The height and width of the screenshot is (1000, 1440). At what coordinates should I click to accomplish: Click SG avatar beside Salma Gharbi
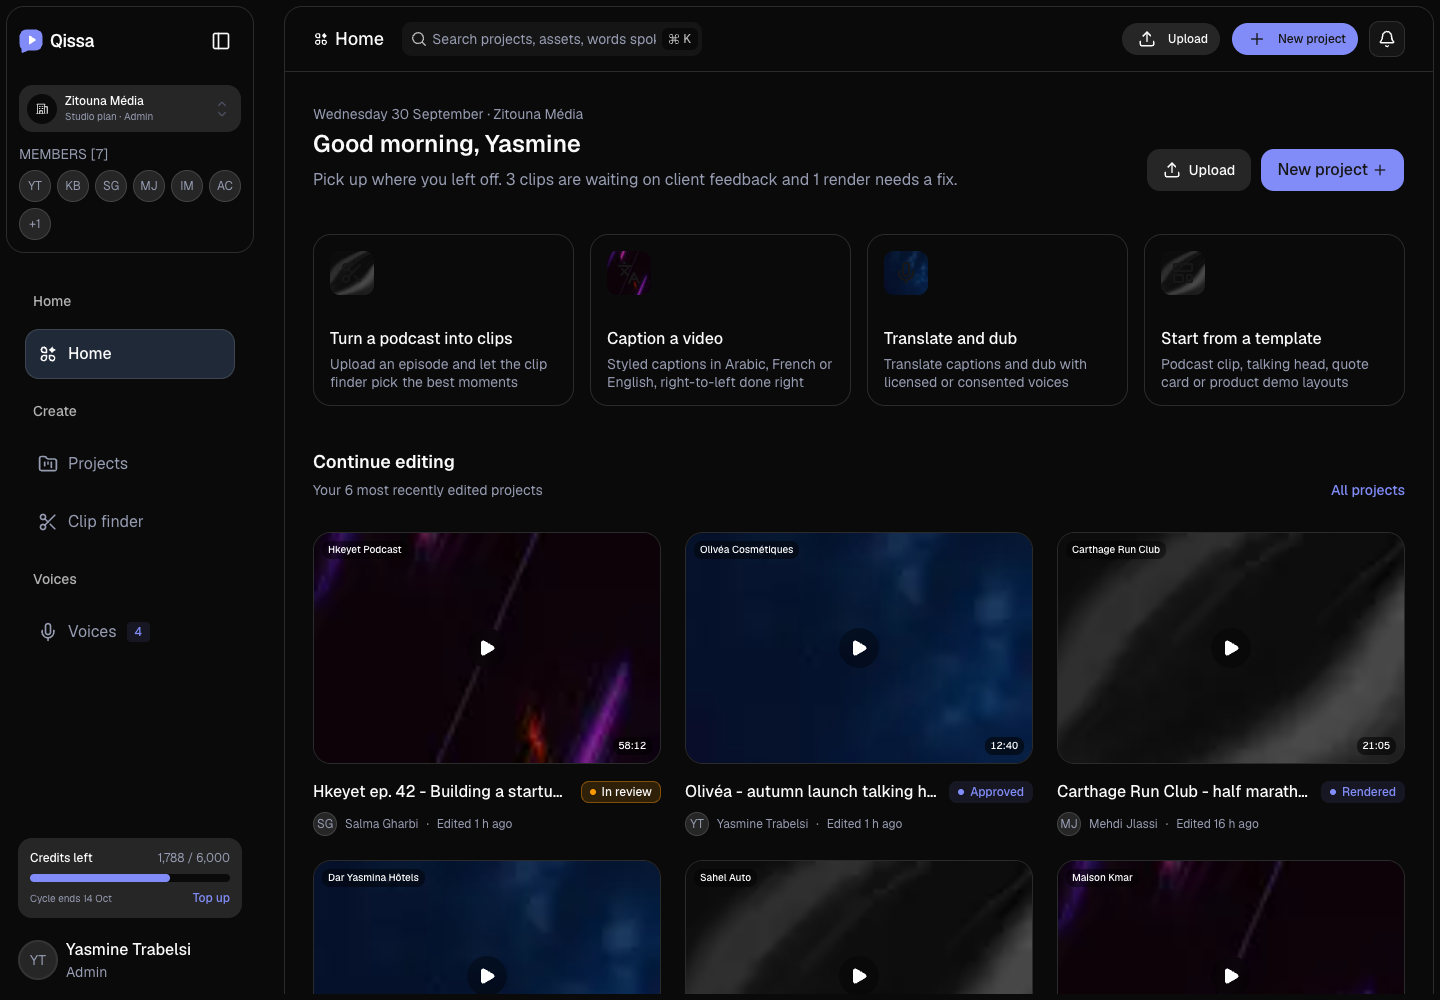click(325, 824)
